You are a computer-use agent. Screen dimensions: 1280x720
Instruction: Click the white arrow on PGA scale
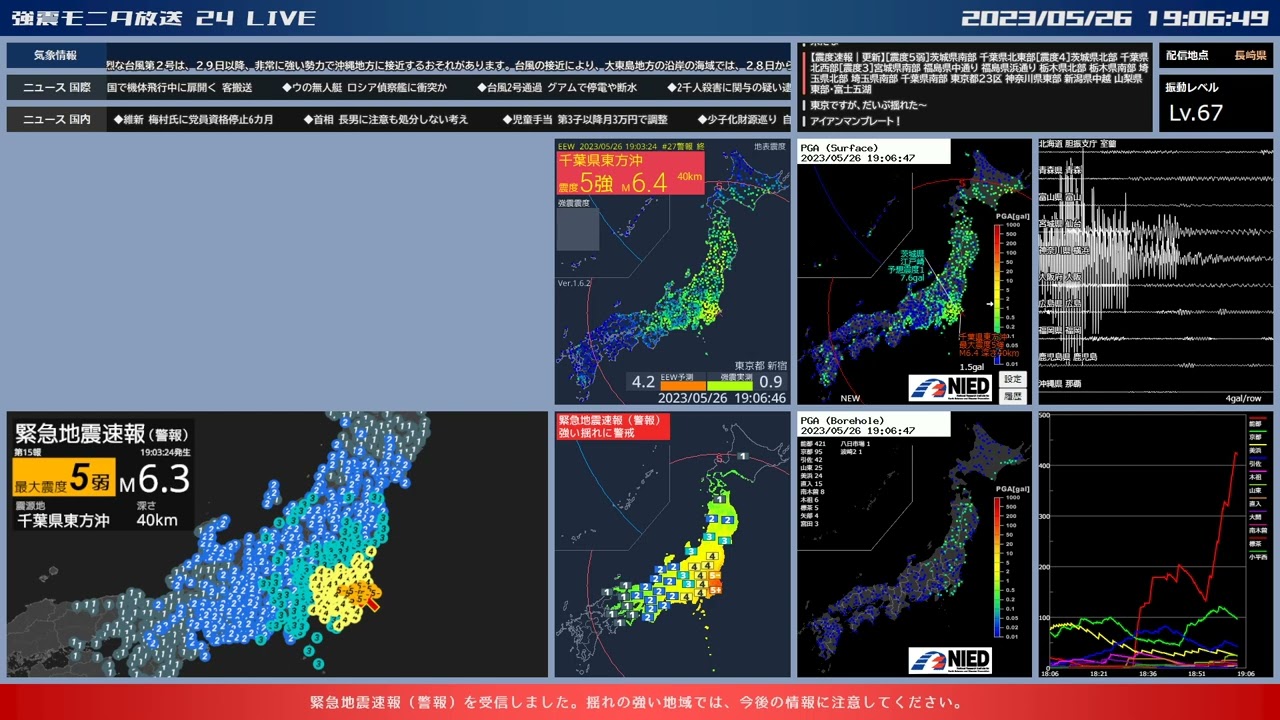pos(989,302)
